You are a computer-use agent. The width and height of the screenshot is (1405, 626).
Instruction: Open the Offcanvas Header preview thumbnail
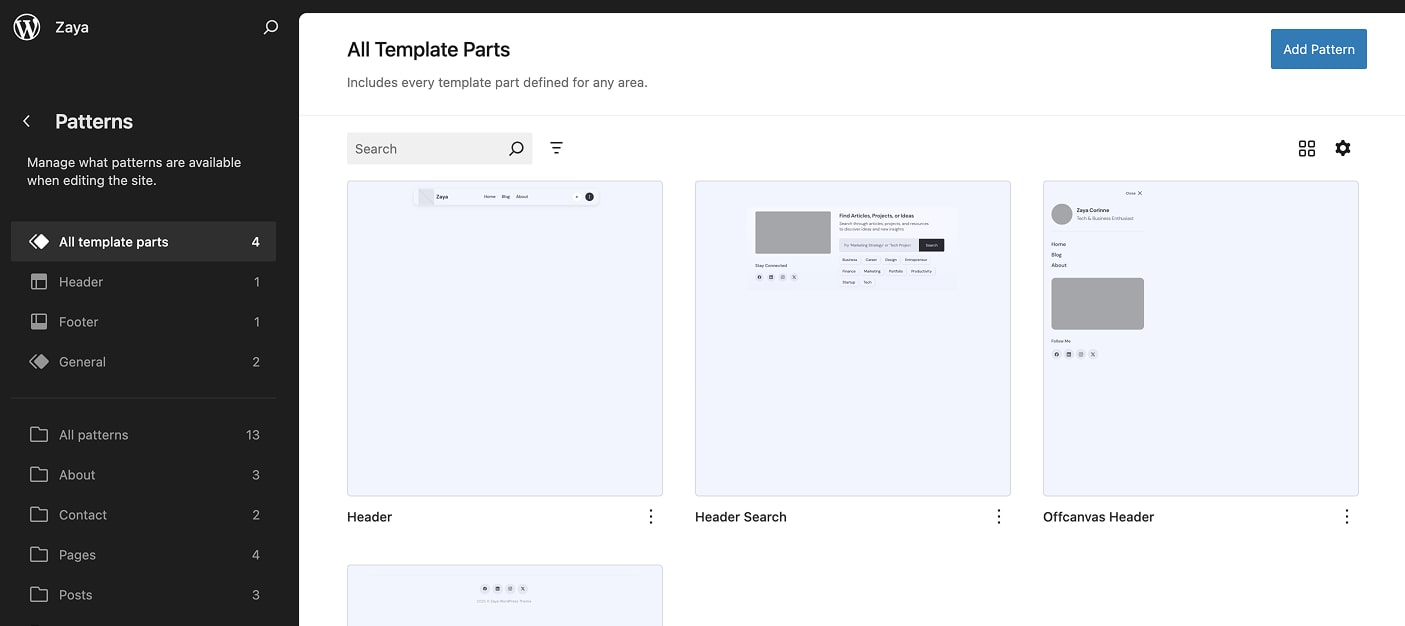click(1200, 338)
